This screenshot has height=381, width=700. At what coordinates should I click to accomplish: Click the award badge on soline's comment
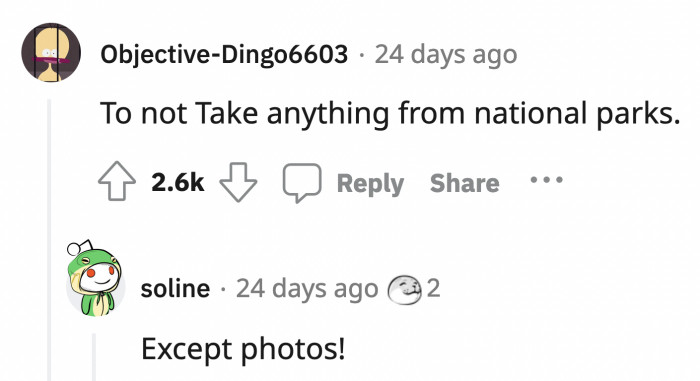tap(404, 289)
